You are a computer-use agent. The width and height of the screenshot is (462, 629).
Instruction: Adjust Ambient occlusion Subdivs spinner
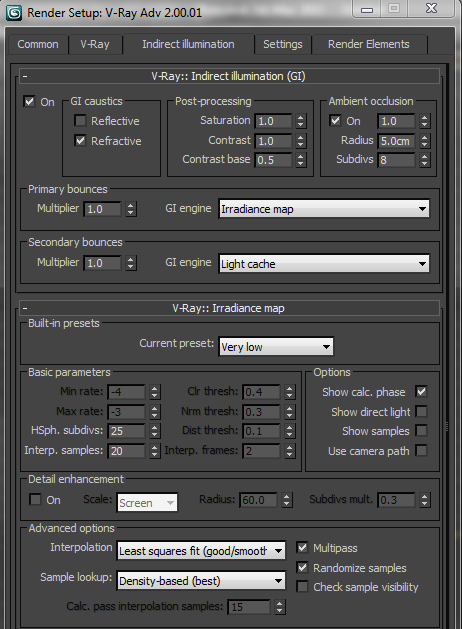click(425, 160)
